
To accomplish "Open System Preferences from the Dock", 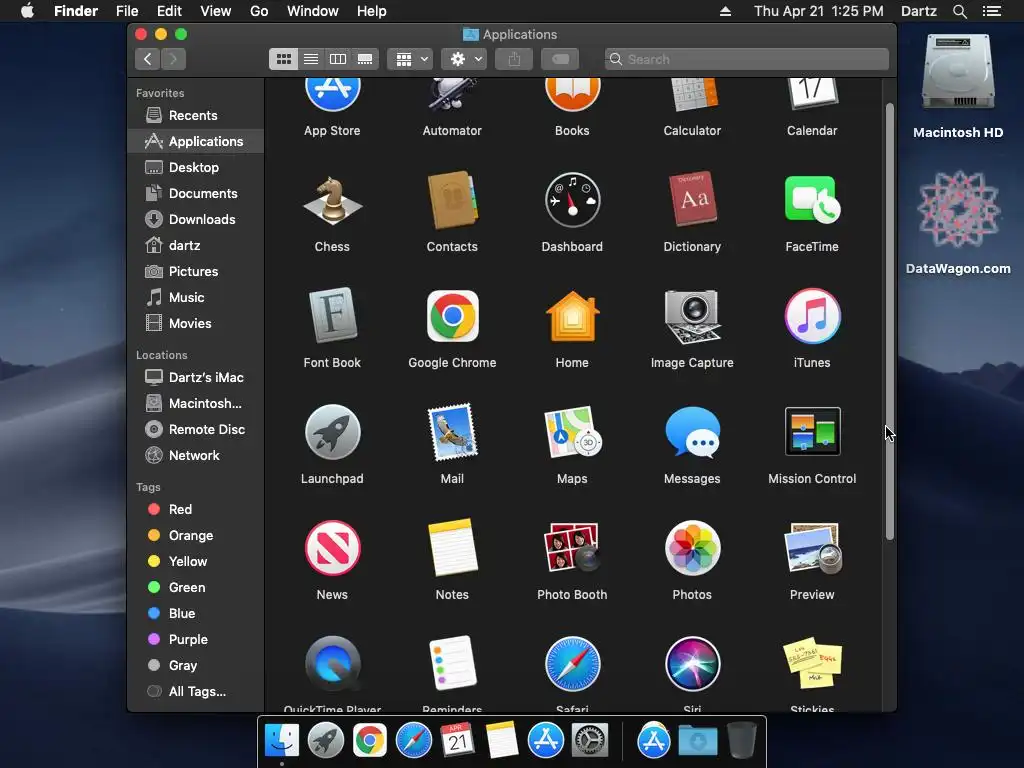I will (x=590, y=741).
